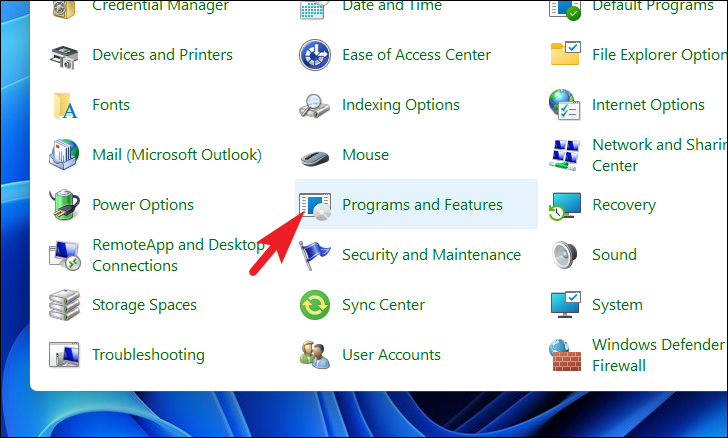
Task: Open the Power Options battery icon
Action: pos(64,205)
